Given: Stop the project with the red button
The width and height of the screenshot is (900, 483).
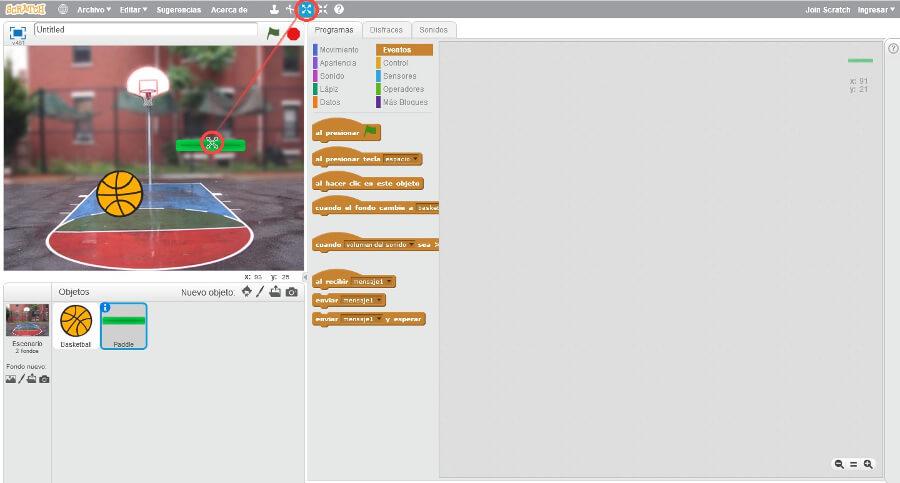Looking at the screenshot, I should pyautogui.click(x=293, y=34).
